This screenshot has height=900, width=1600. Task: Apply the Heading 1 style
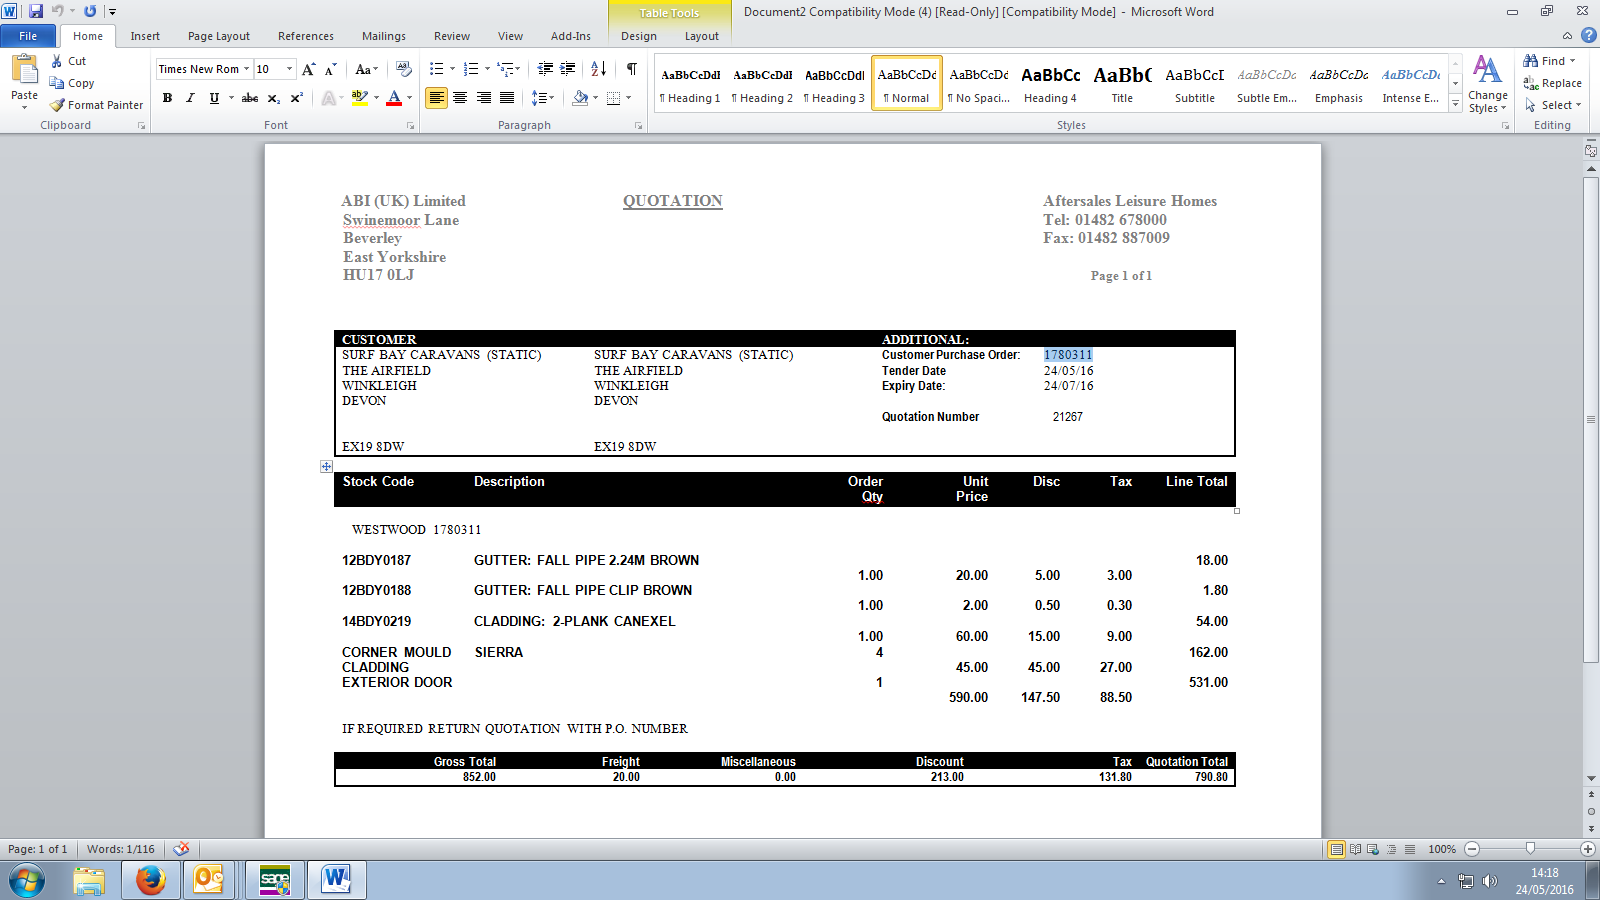click(690, 84)
